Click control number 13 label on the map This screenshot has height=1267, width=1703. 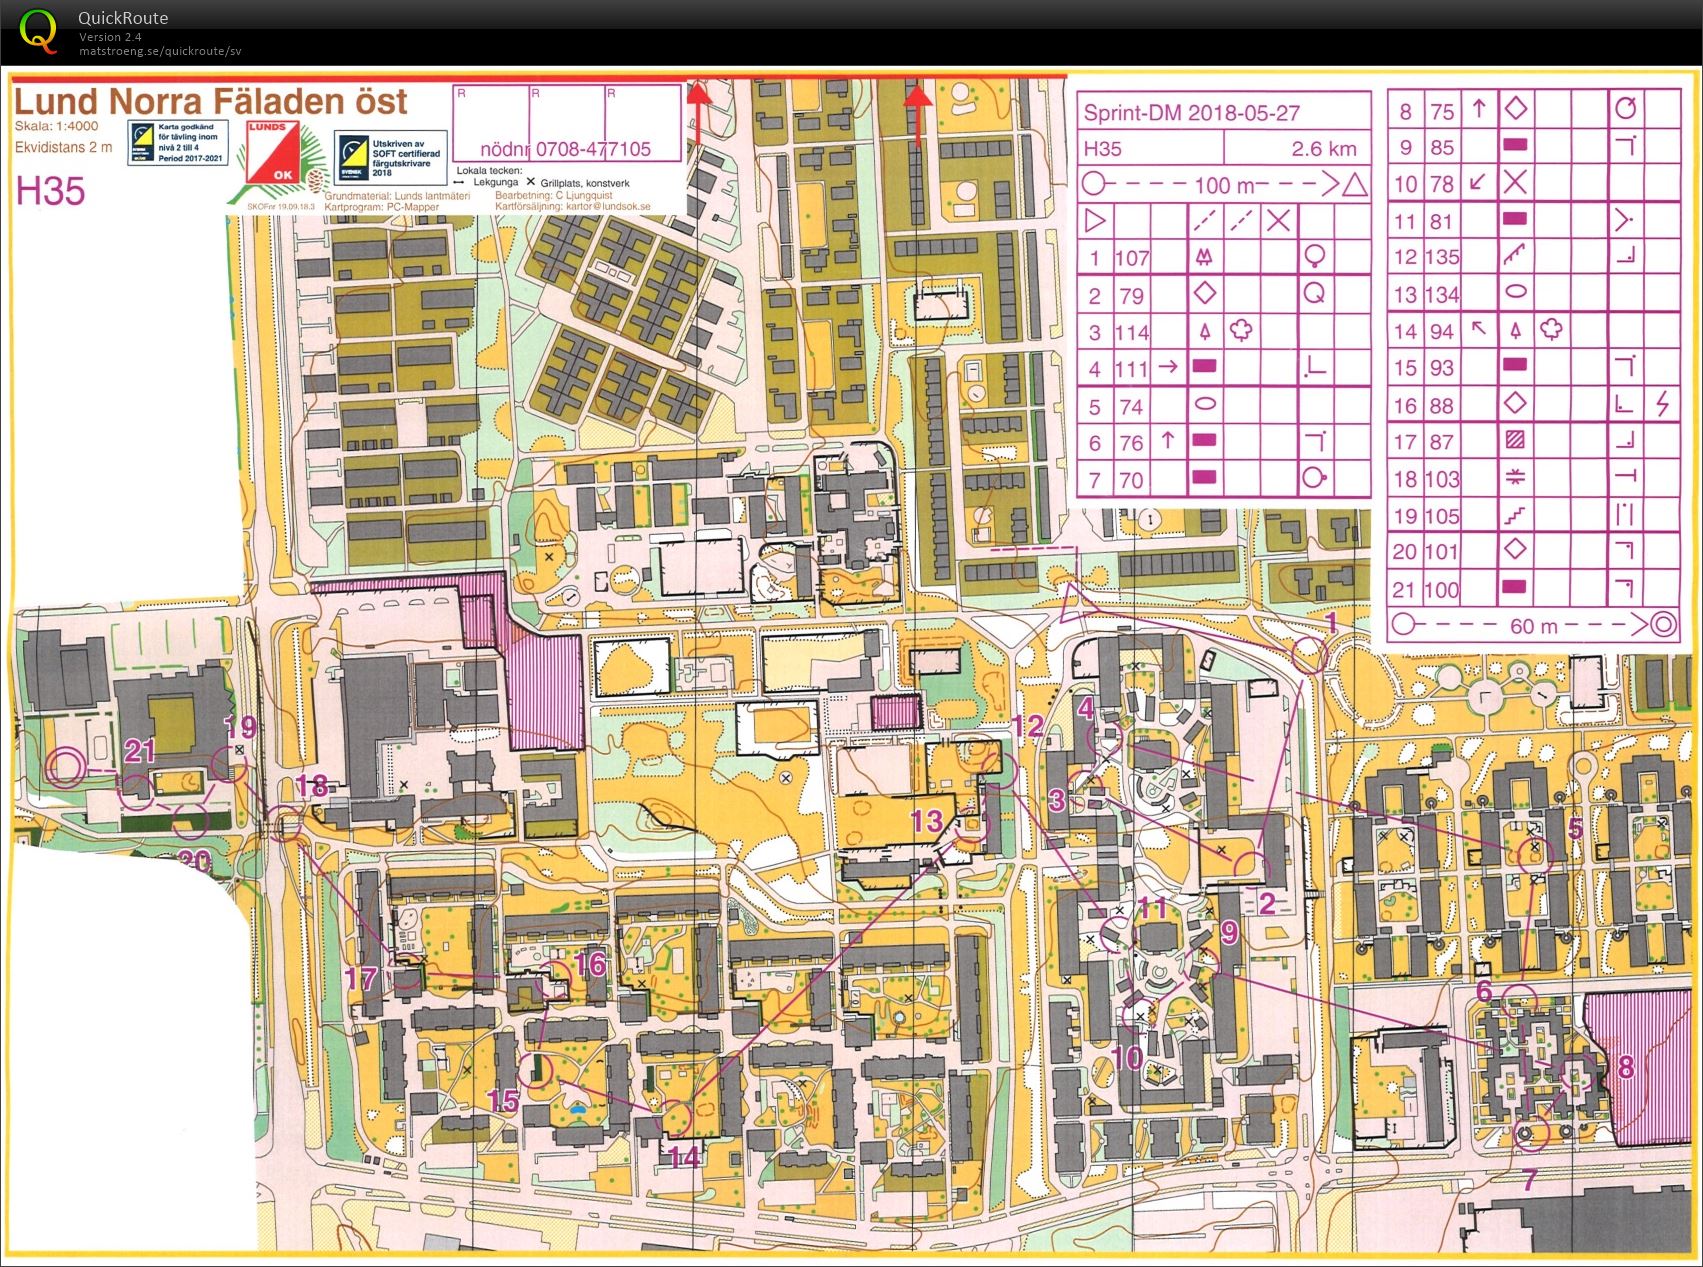click(x=927, y=821)
